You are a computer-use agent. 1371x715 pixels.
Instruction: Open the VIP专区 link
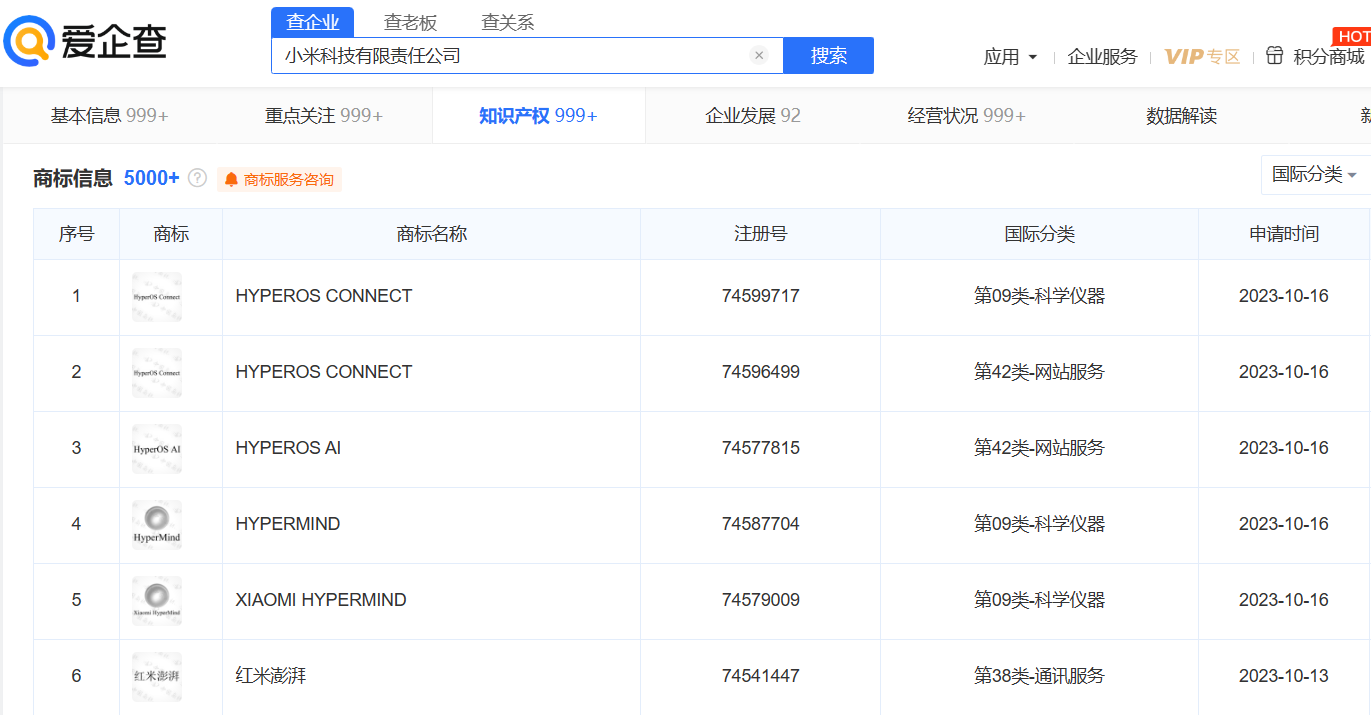[x=1202, y=57]
